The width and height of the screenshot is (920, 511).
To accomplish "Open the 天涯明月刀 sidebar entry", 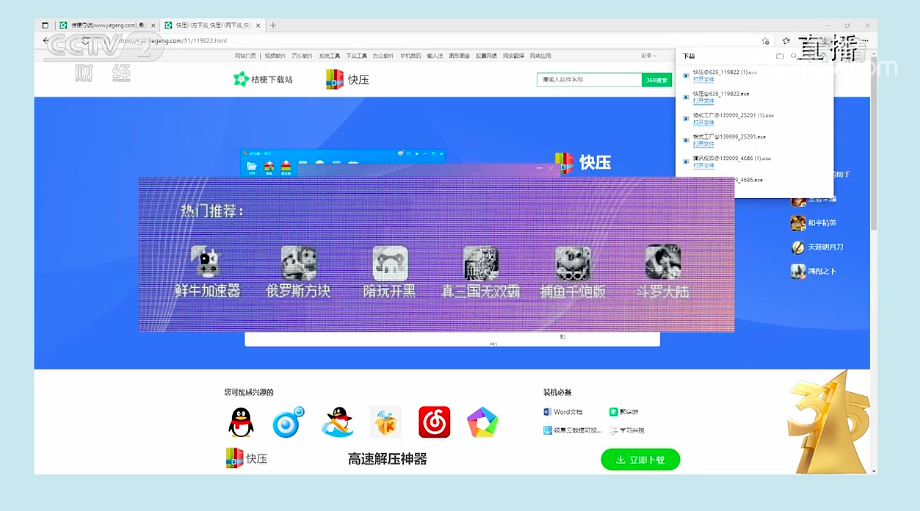I will pos(798,247).
